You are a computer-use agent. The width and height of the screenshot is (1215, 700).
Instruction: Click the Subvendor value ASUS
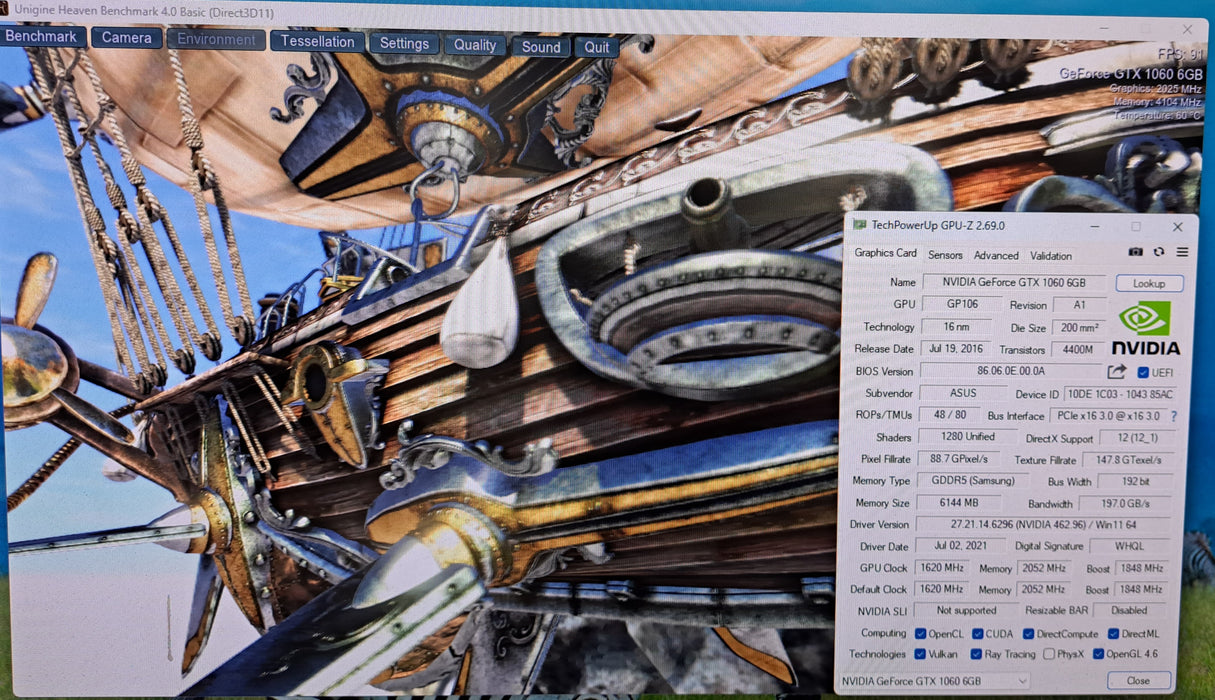(x=963, y=393)
